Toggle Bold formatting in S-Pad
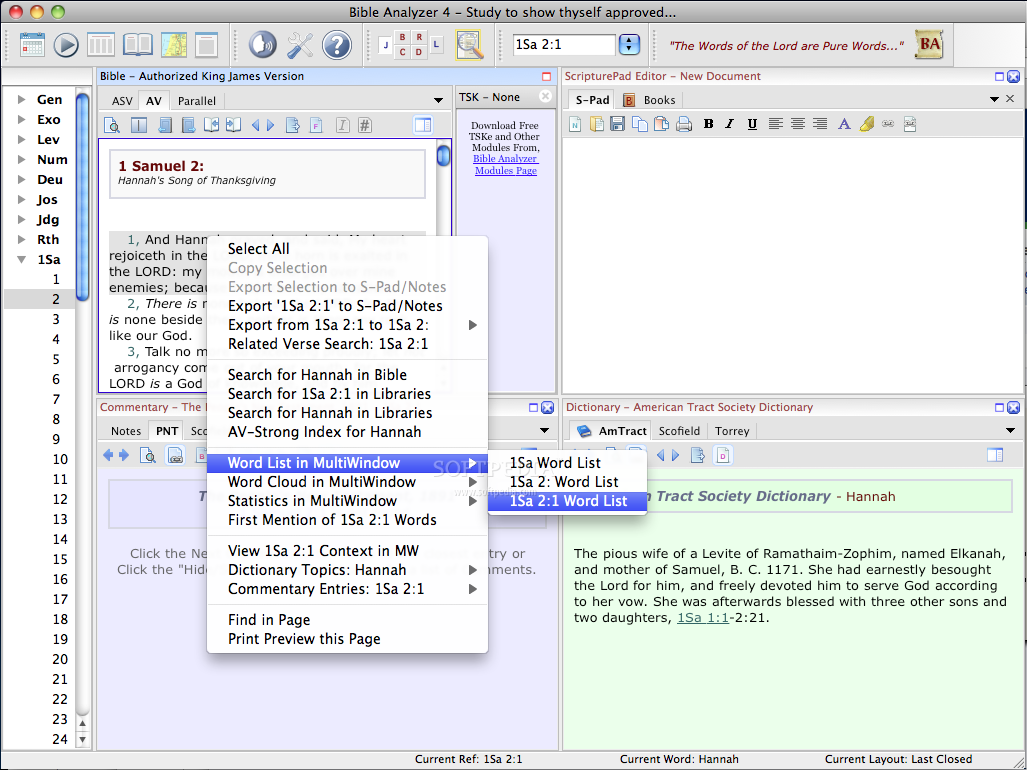Screen dimensions: 1027x770 (708, 124)
